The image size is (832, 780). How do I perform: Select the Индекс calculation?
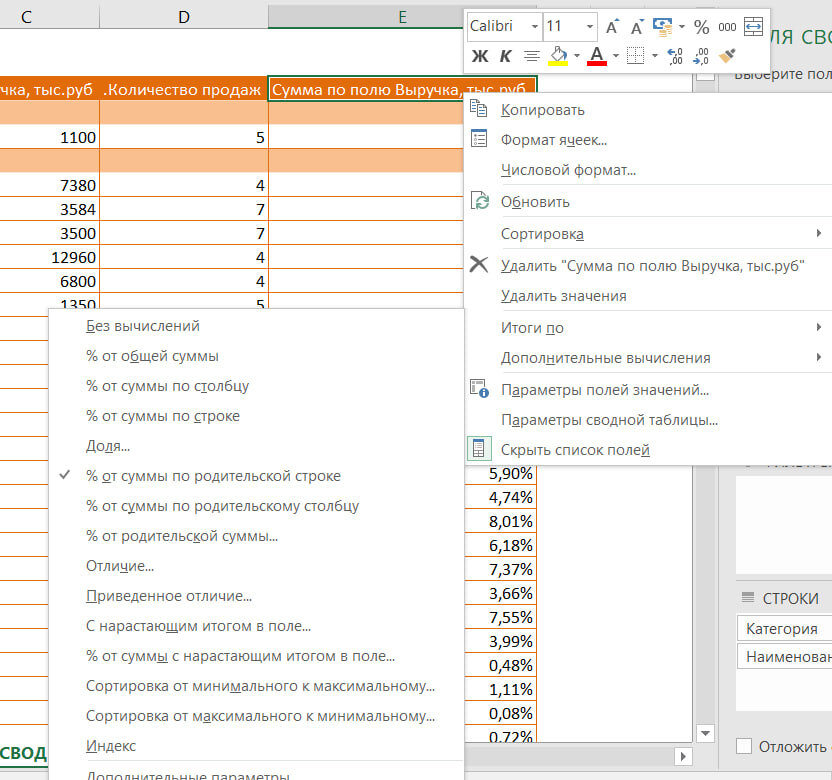pyautogui.click(x=111, y=746)
